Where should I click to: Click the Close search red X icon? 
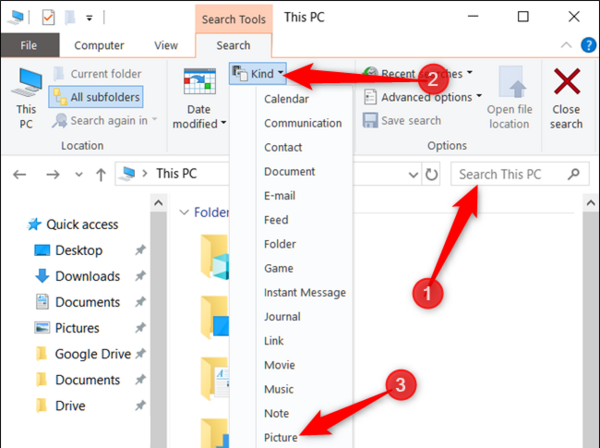[567, 81]
